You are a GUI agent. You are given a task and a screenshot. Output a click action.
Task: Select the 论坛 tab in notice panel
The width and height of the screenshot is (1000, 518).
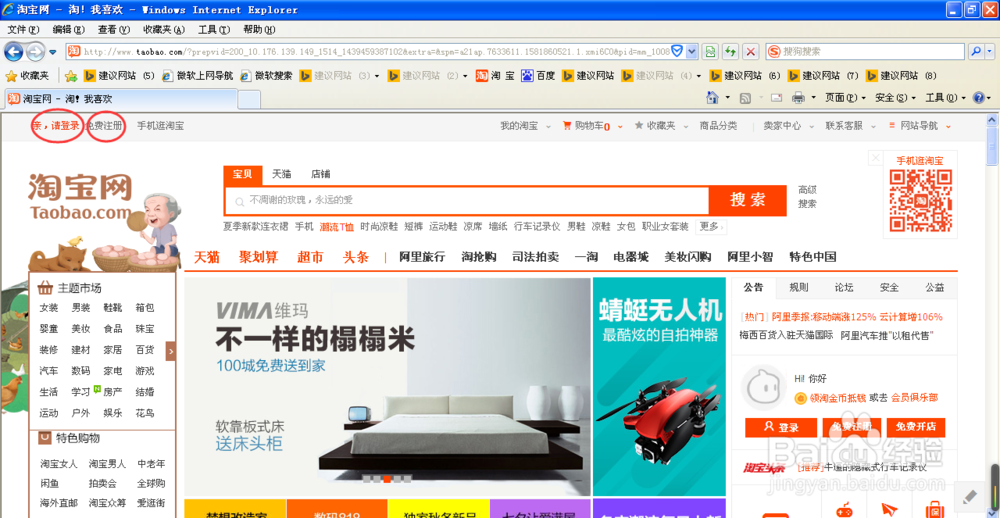844,287
